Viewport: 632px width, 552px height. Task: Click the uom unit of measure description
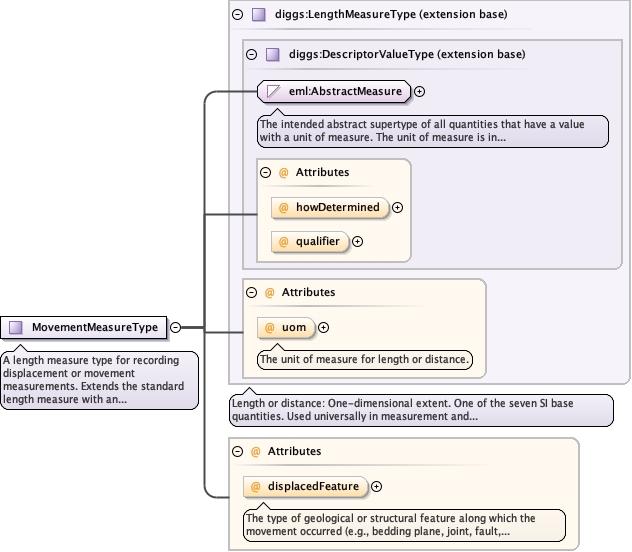364,359
